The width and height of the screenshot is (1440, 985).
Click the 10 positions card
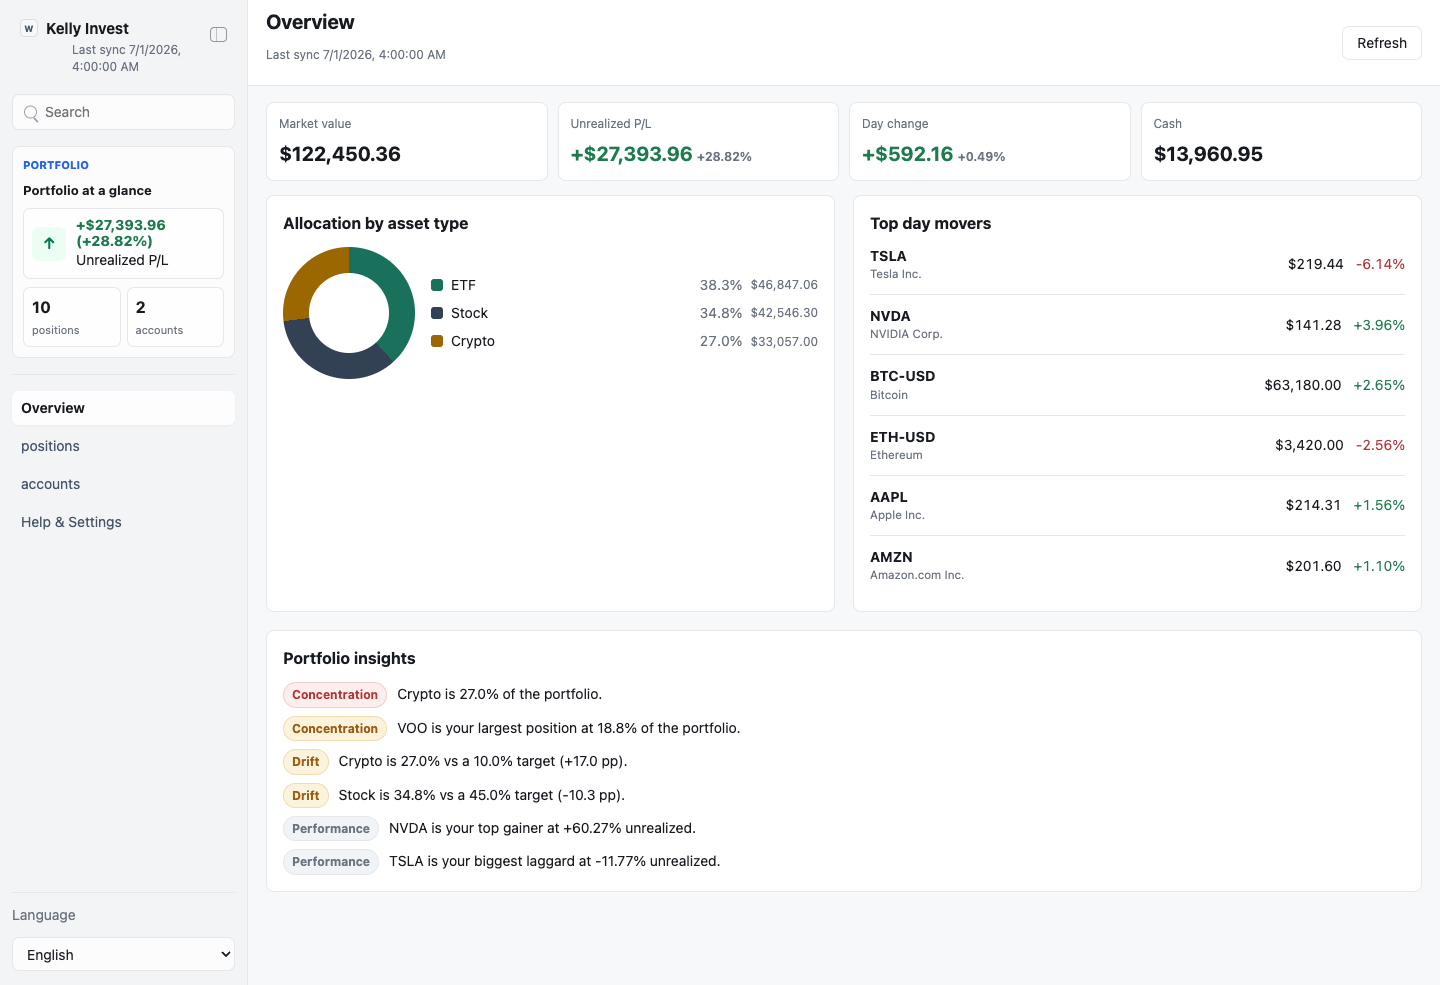click(x=72, y=317)
